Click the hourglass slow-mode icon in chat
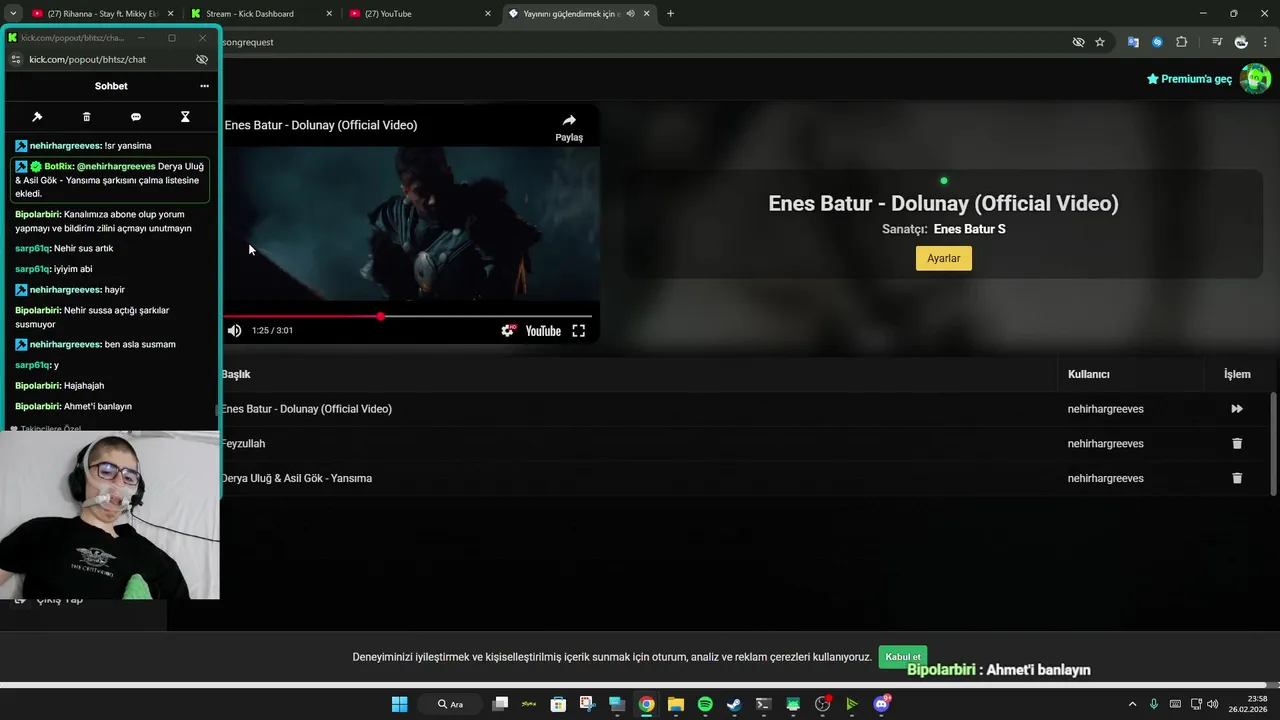Viewport: 1280px width, 720px height. [185, 117]
